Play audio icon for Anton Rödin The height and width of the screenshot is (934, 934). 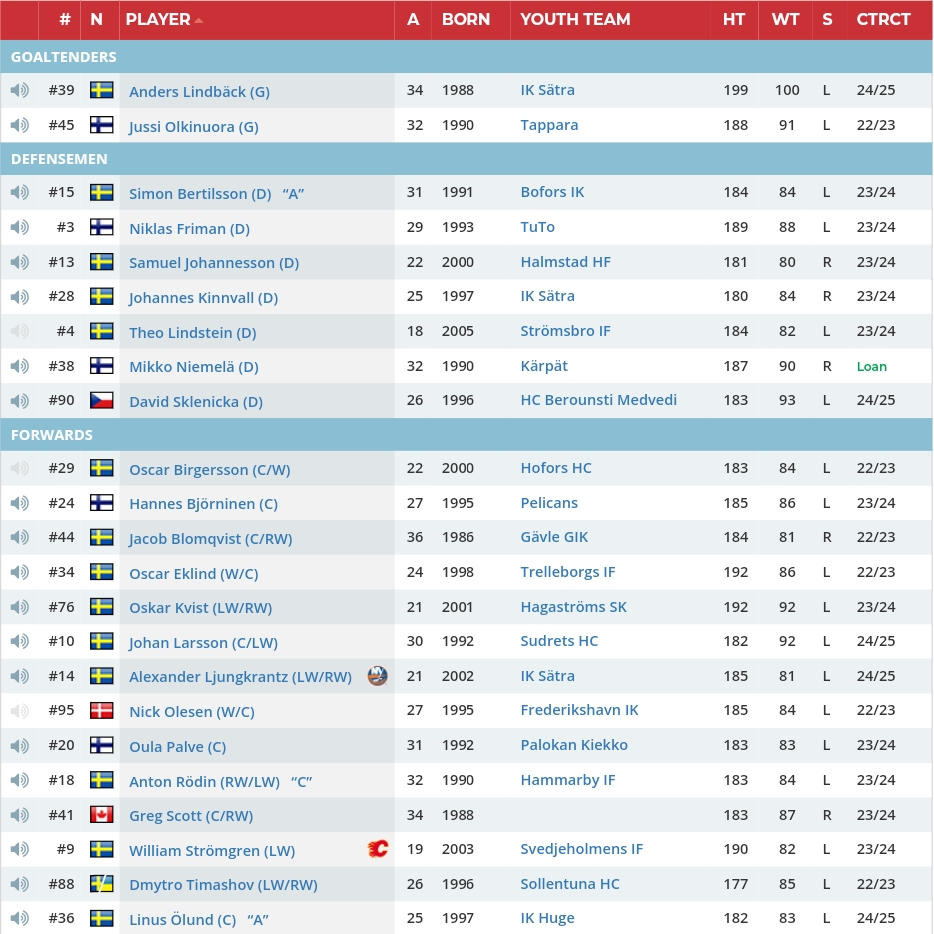click(x=20, y=781)
